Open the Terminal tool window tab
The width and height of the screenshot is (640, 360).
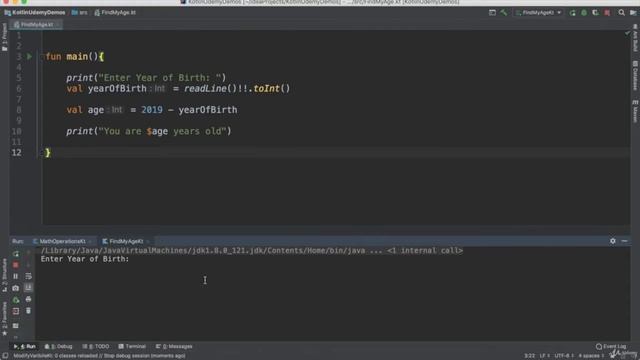[x=132, y=347]
